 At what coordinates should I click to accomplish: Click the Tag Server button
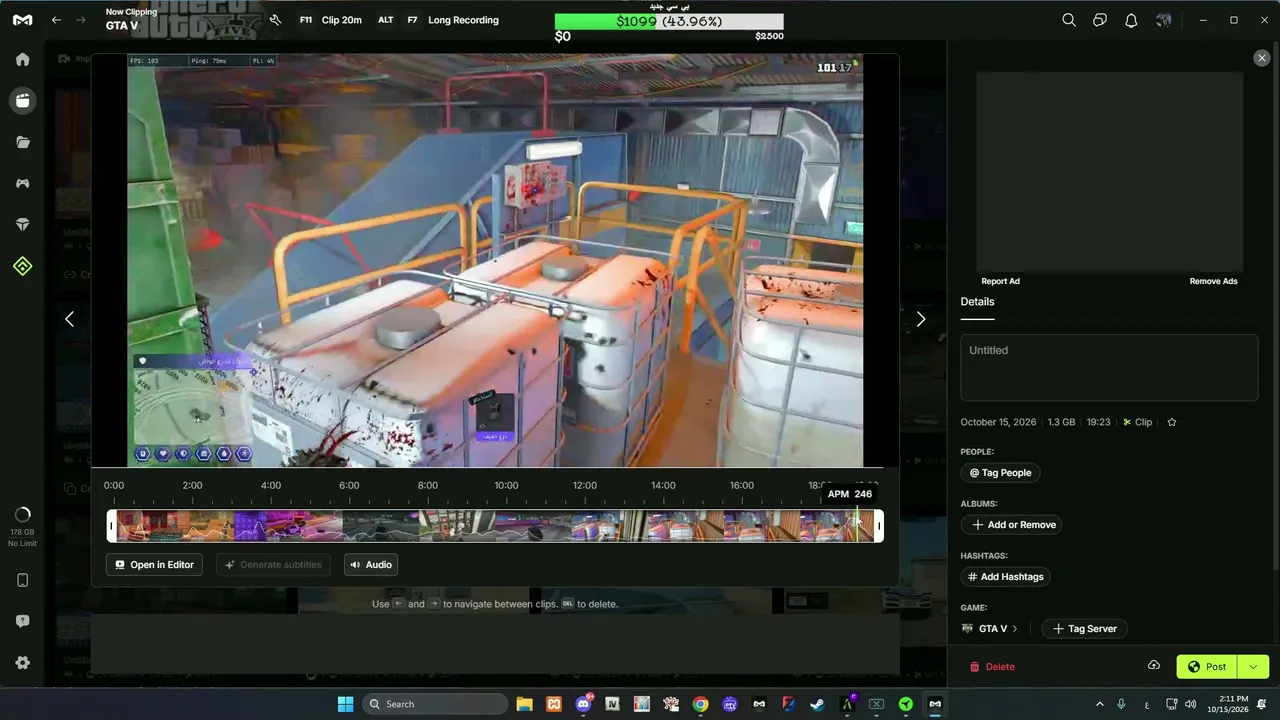[1085, 629]
